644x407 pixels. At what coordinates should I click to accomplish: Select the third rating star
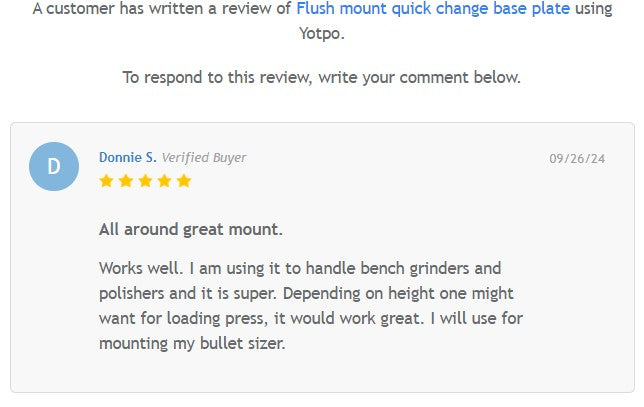[x=144, y=181]
